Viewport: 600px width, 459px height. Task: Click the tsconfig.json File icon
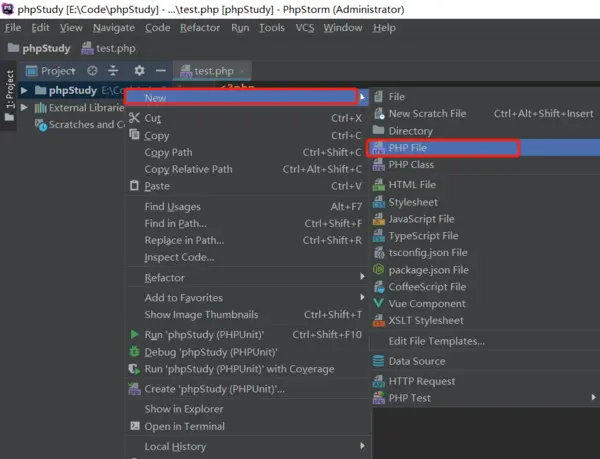(379, 253)
